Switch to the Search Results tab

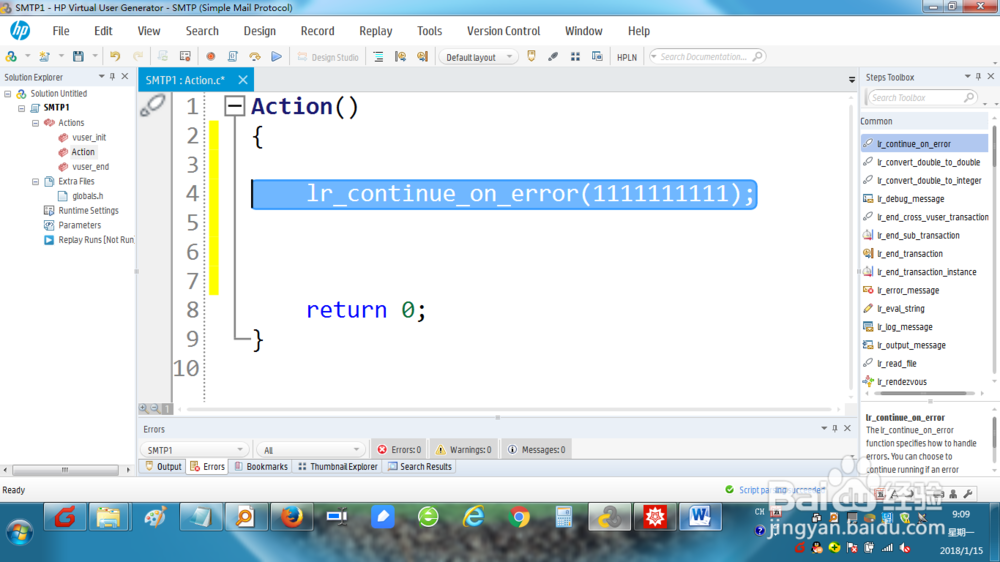[x=420, y=466]
